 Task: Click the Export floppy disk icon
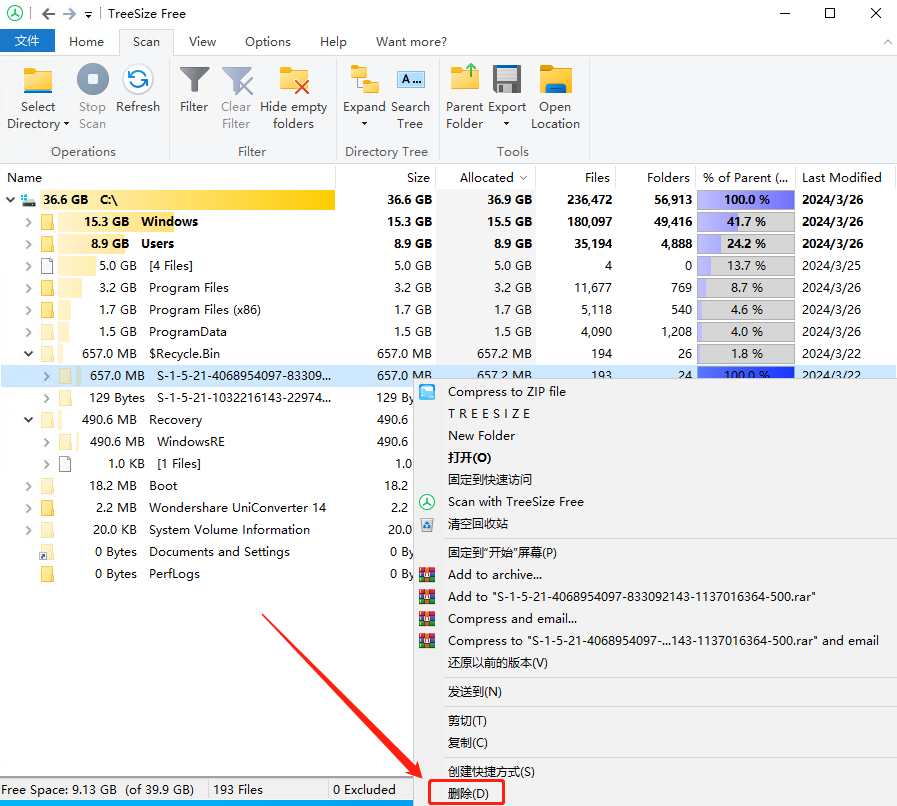click(x=507, y=80)
